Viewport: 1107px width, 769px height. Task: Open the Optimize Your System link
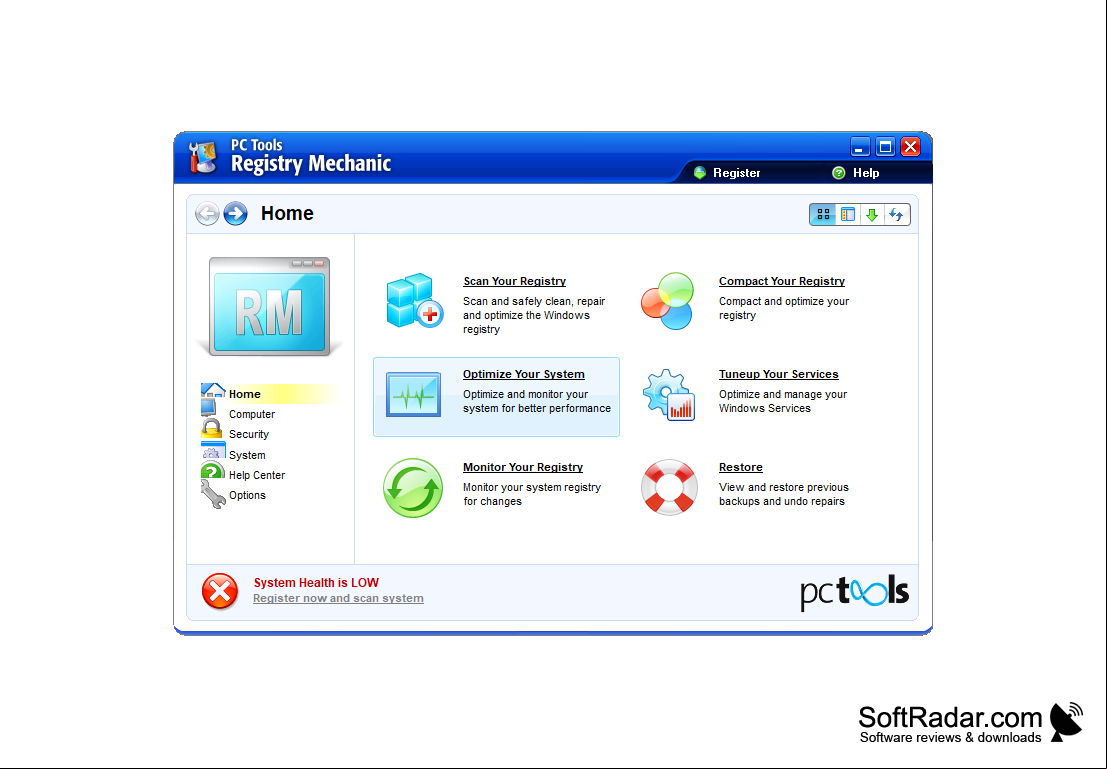click(x=524, y=374)
